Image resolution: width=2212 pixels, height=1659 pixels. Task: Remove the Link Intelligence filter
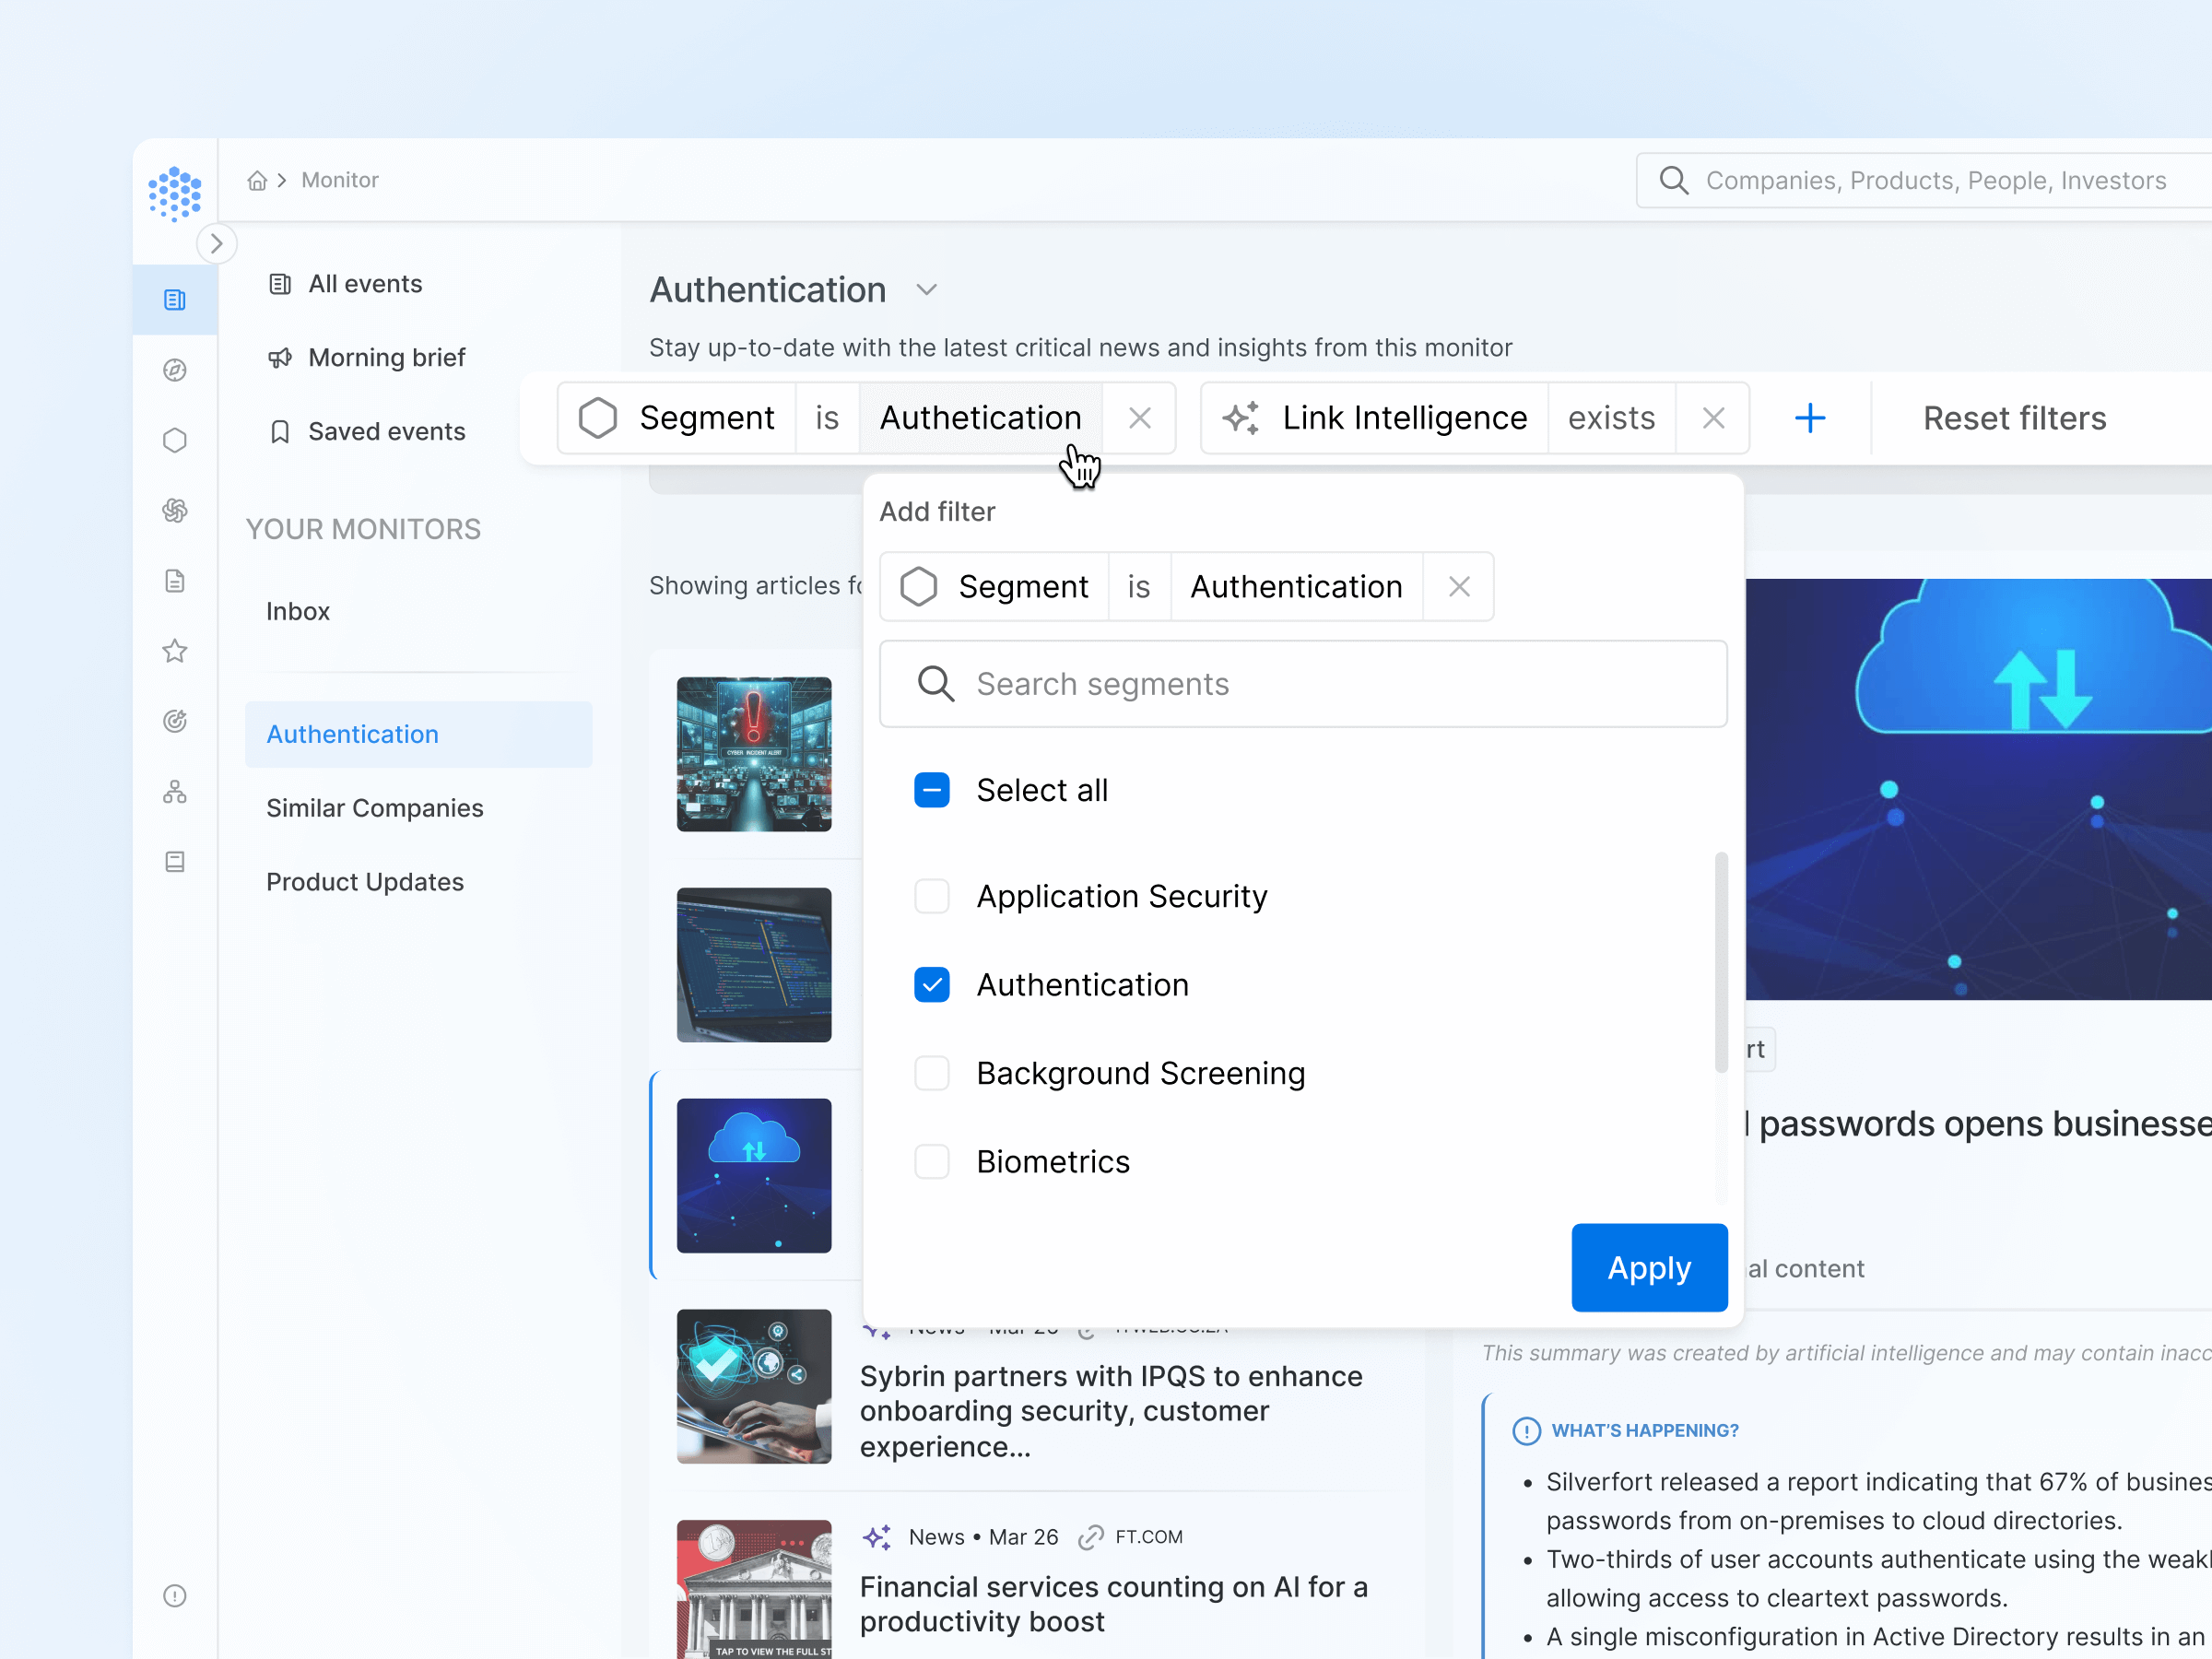[1713, 418]
